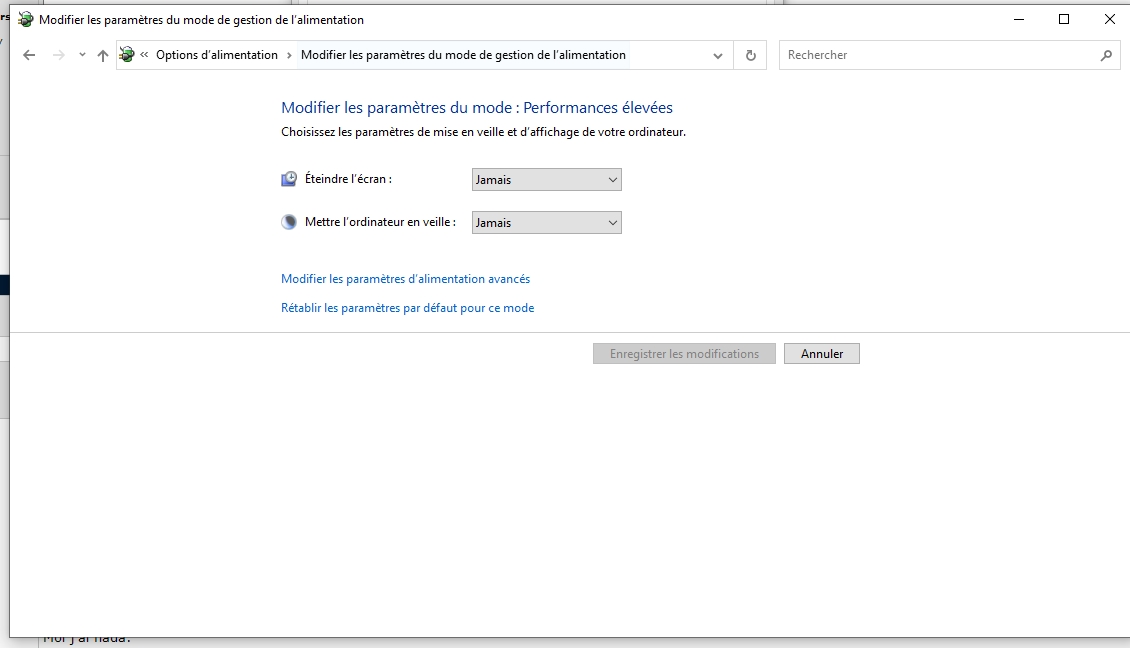Minimize the power settings window
Screen dimensions: 1130x648
(1019, 19)
